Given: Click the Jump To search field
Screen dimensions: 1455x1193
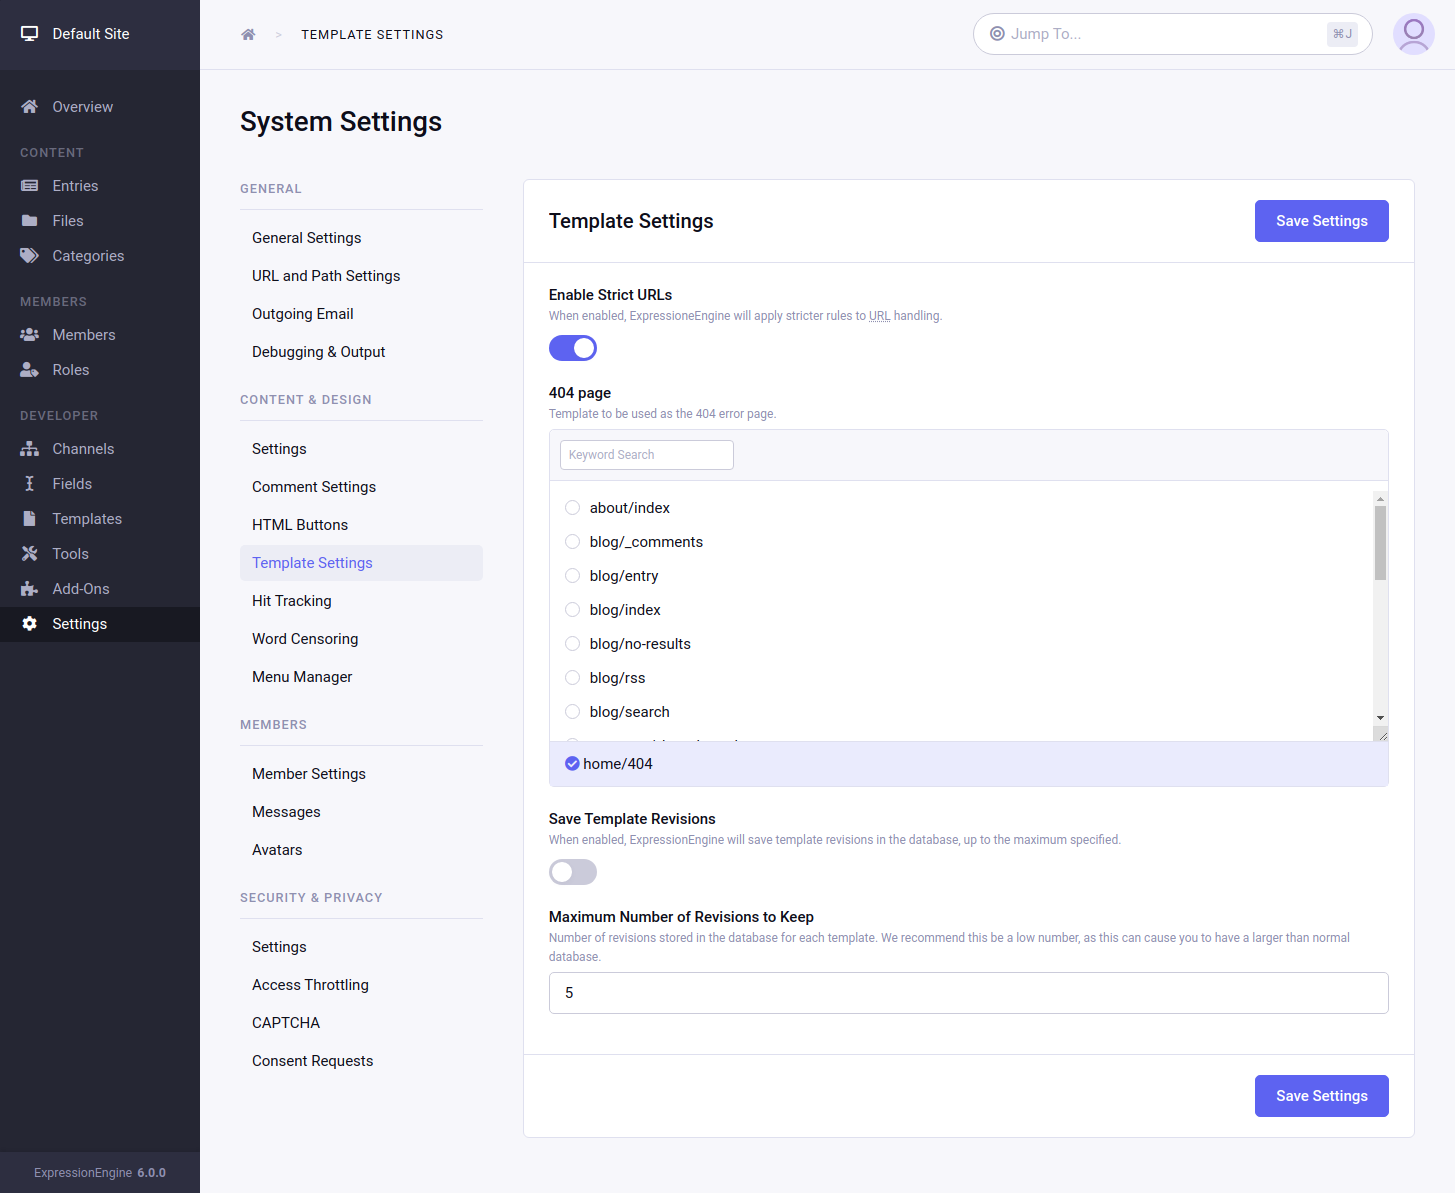Looking at the screenshot, I should [x=1172, y=34].
